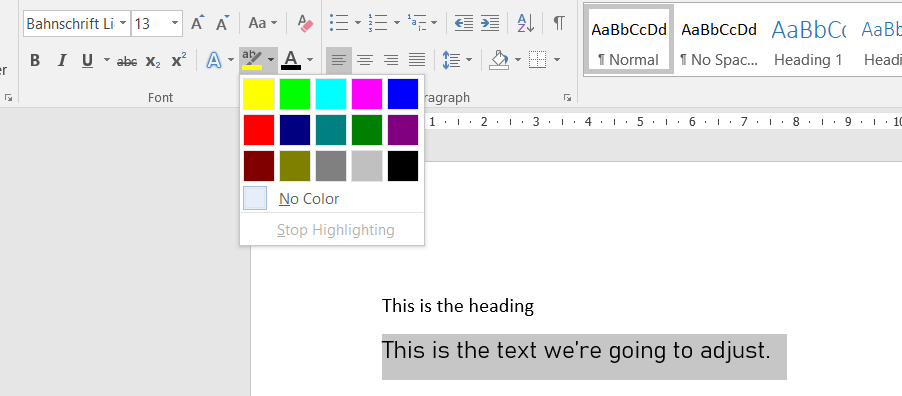Apply the No Spacing style
902x396 pixels.
point(718,39)
